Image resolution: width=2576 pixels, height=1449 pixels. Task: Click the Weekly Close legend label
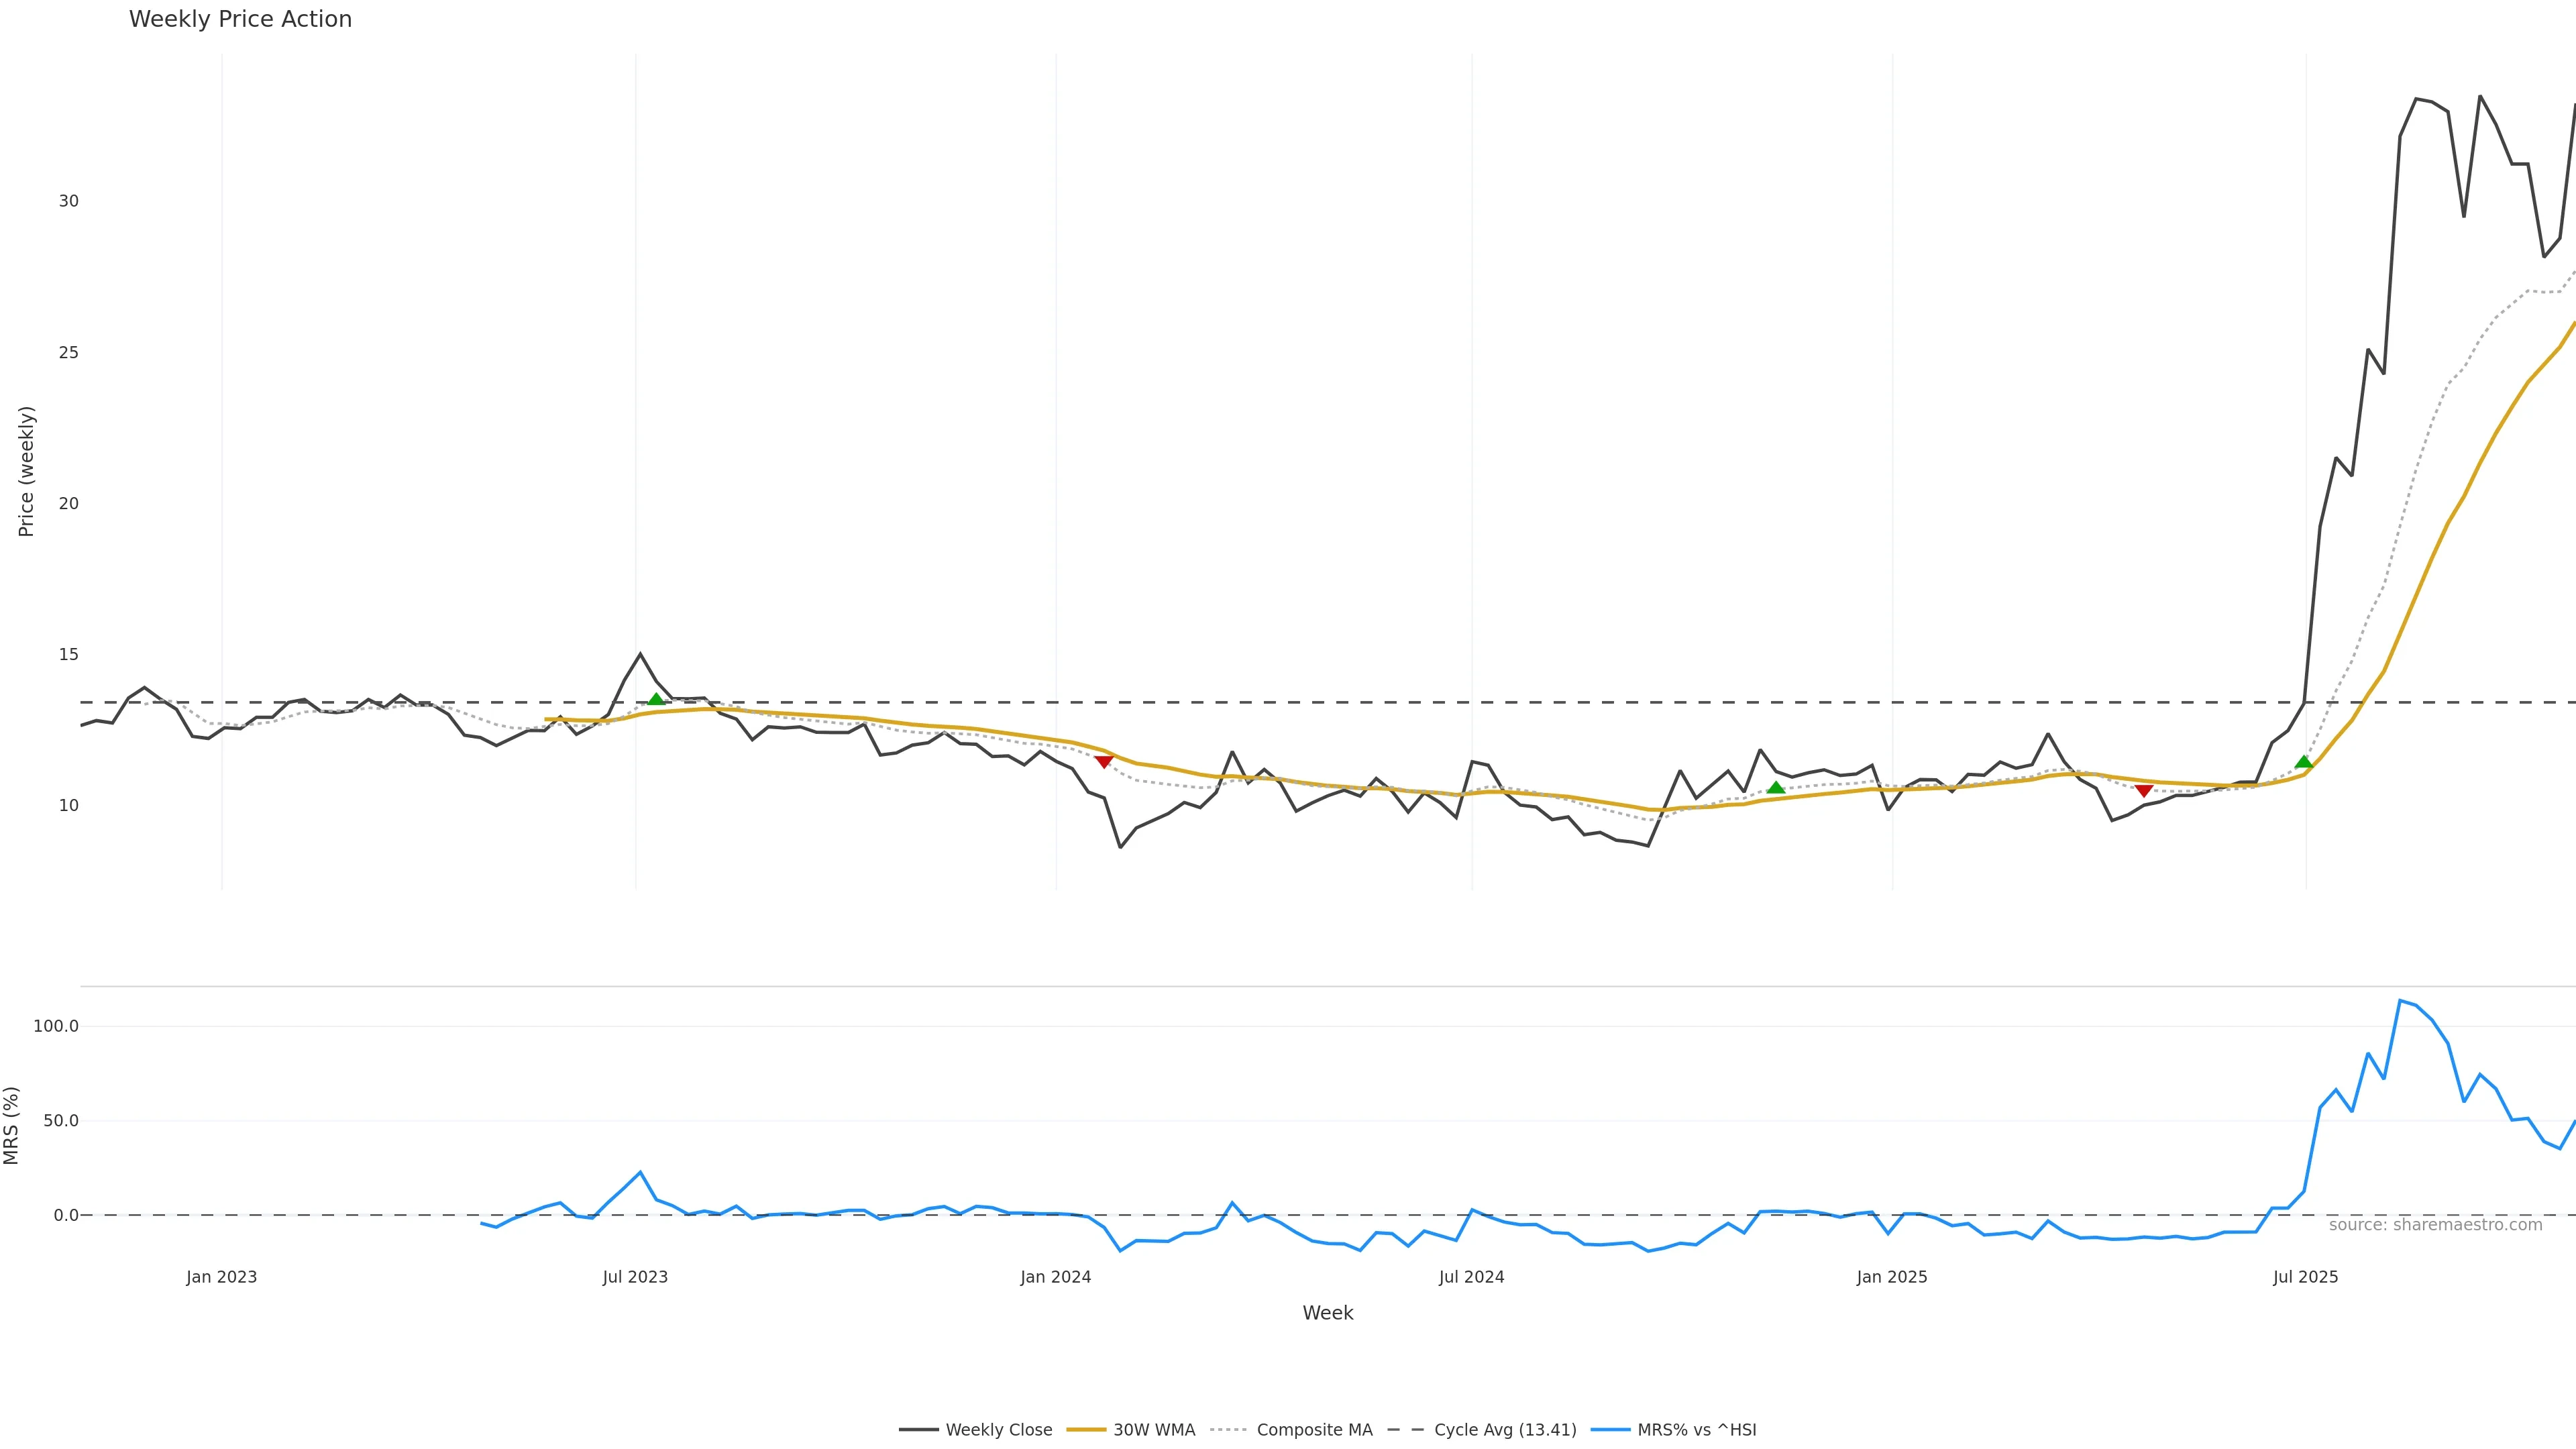998,1430
